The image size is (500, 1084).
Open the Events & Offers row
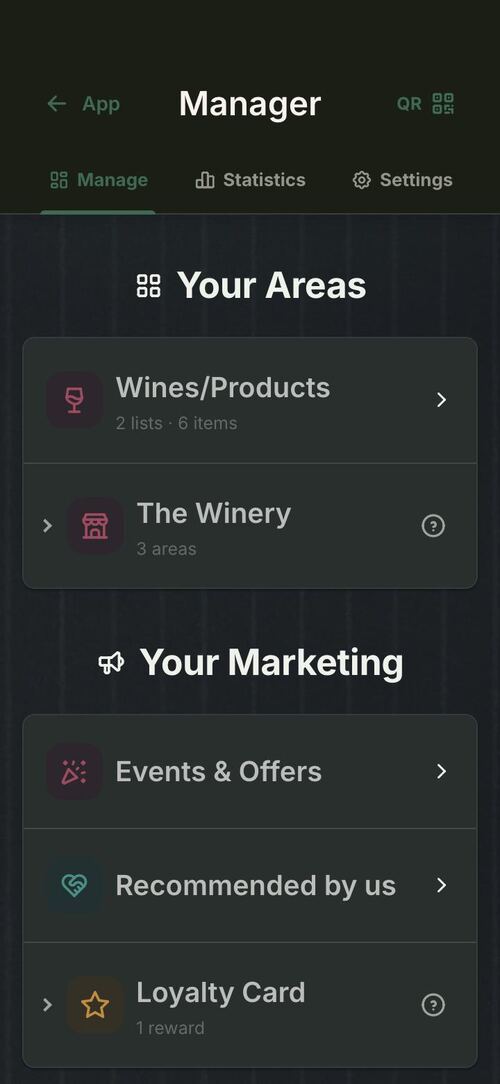(x=250, y=772)
